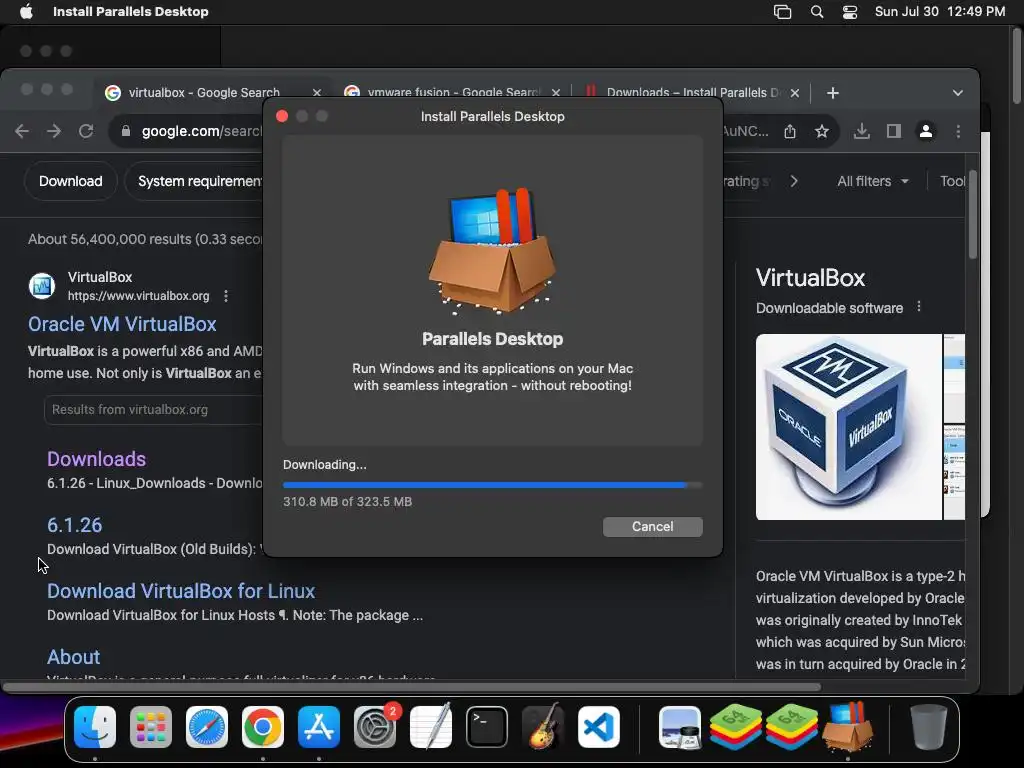The width and height of the screenshot is (1024, 768).
Task: Open Terminal from the Dock
Action: click(487, 727)
